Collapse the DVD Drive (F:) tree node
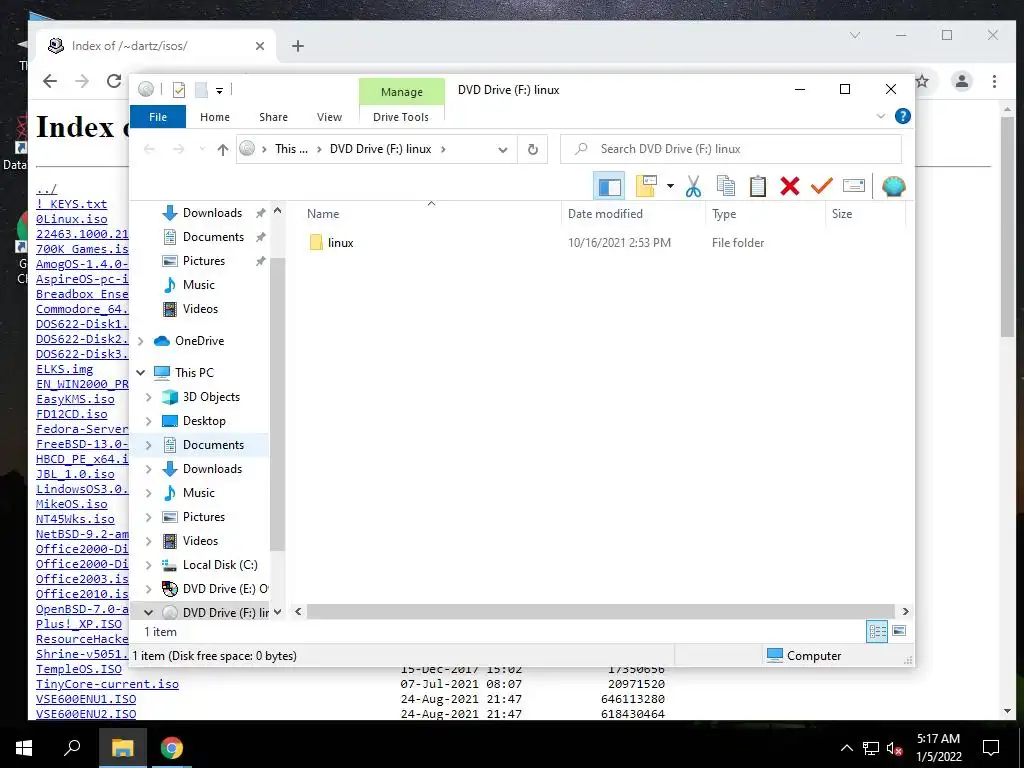This screenshot has height=768, width=1024. pos(149,612)
